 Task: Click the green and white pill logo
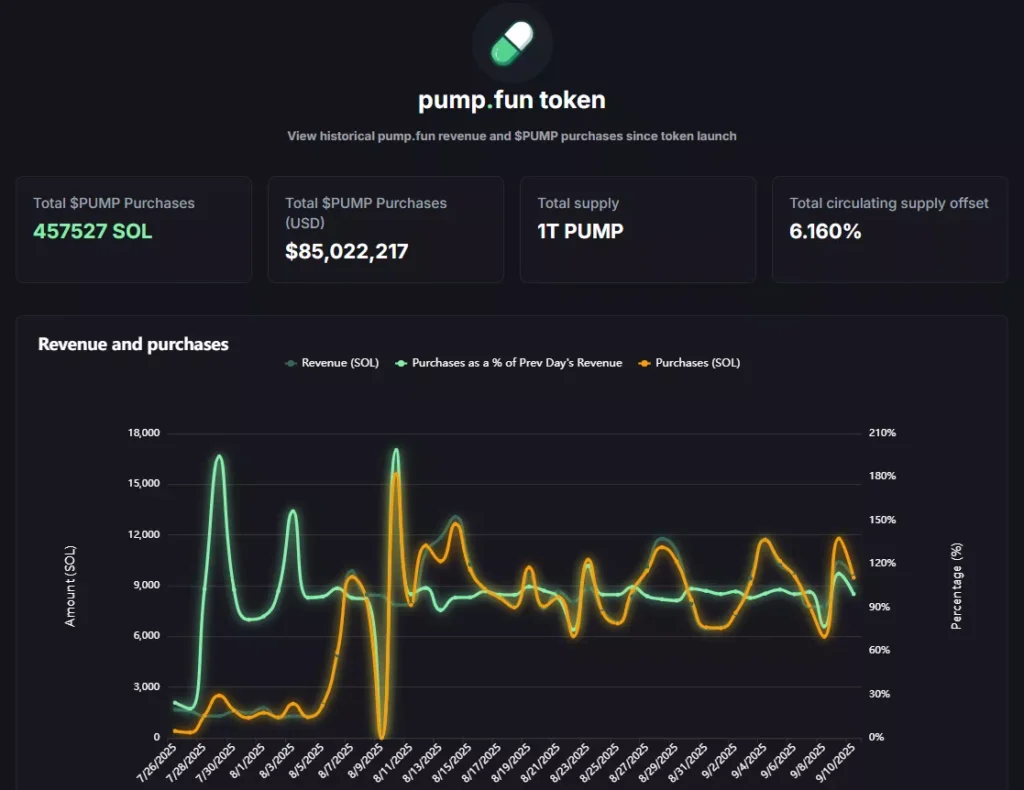[512, 44]
